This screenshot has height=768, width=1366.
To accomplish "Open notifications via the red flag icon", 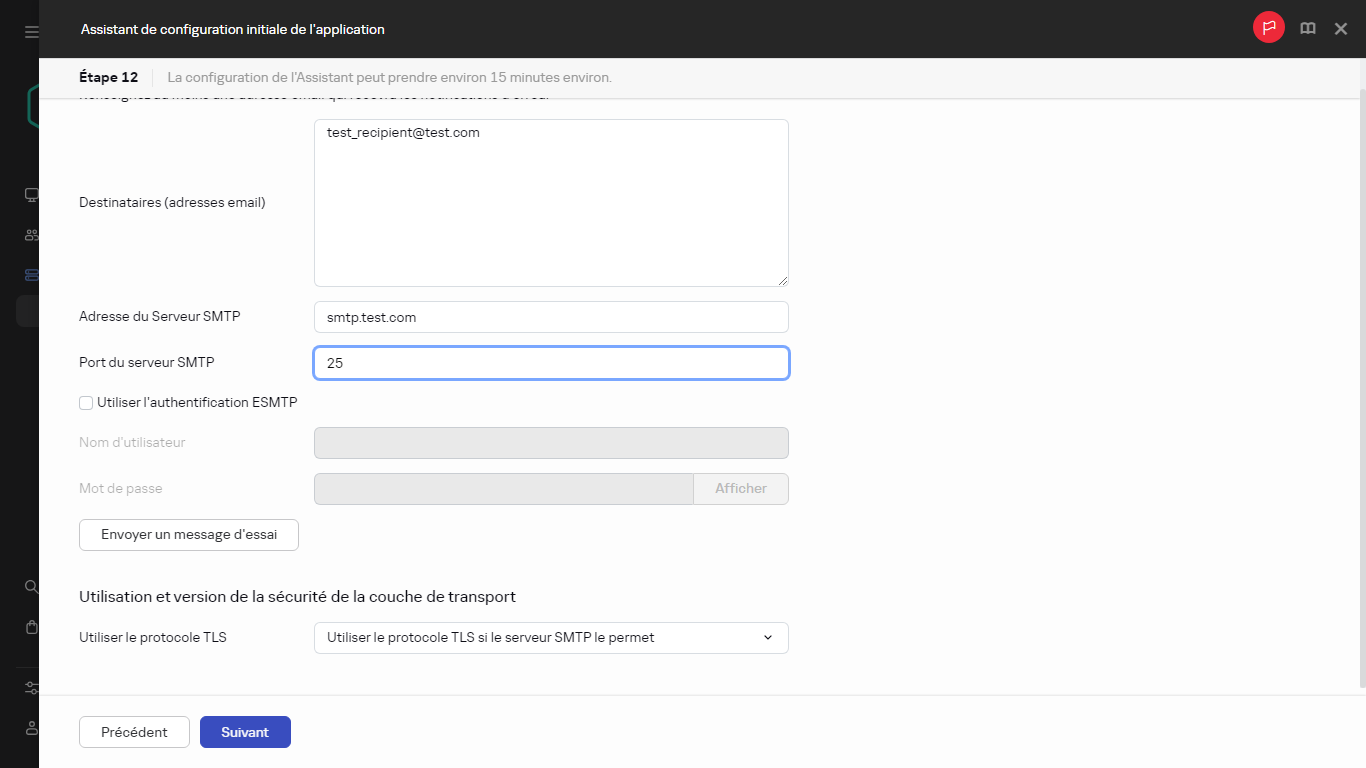I will point(1268,28).
